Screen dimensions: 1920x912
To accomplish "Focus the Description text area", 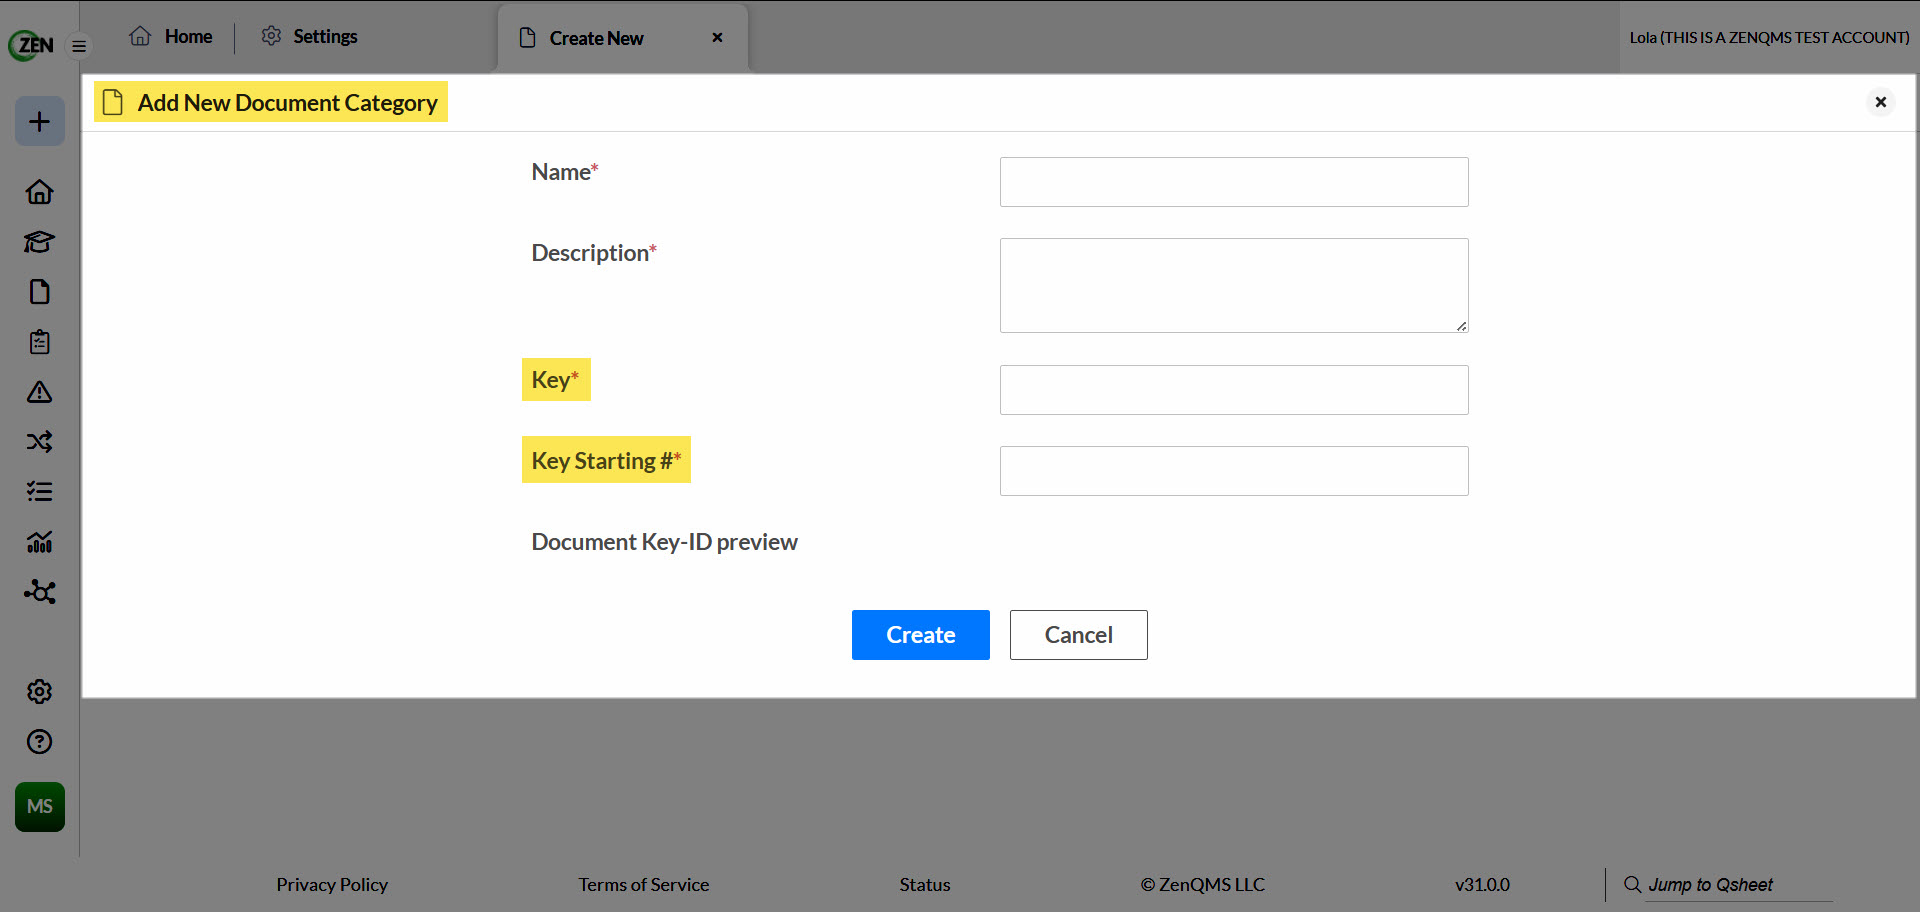I will click(1234, 285).
